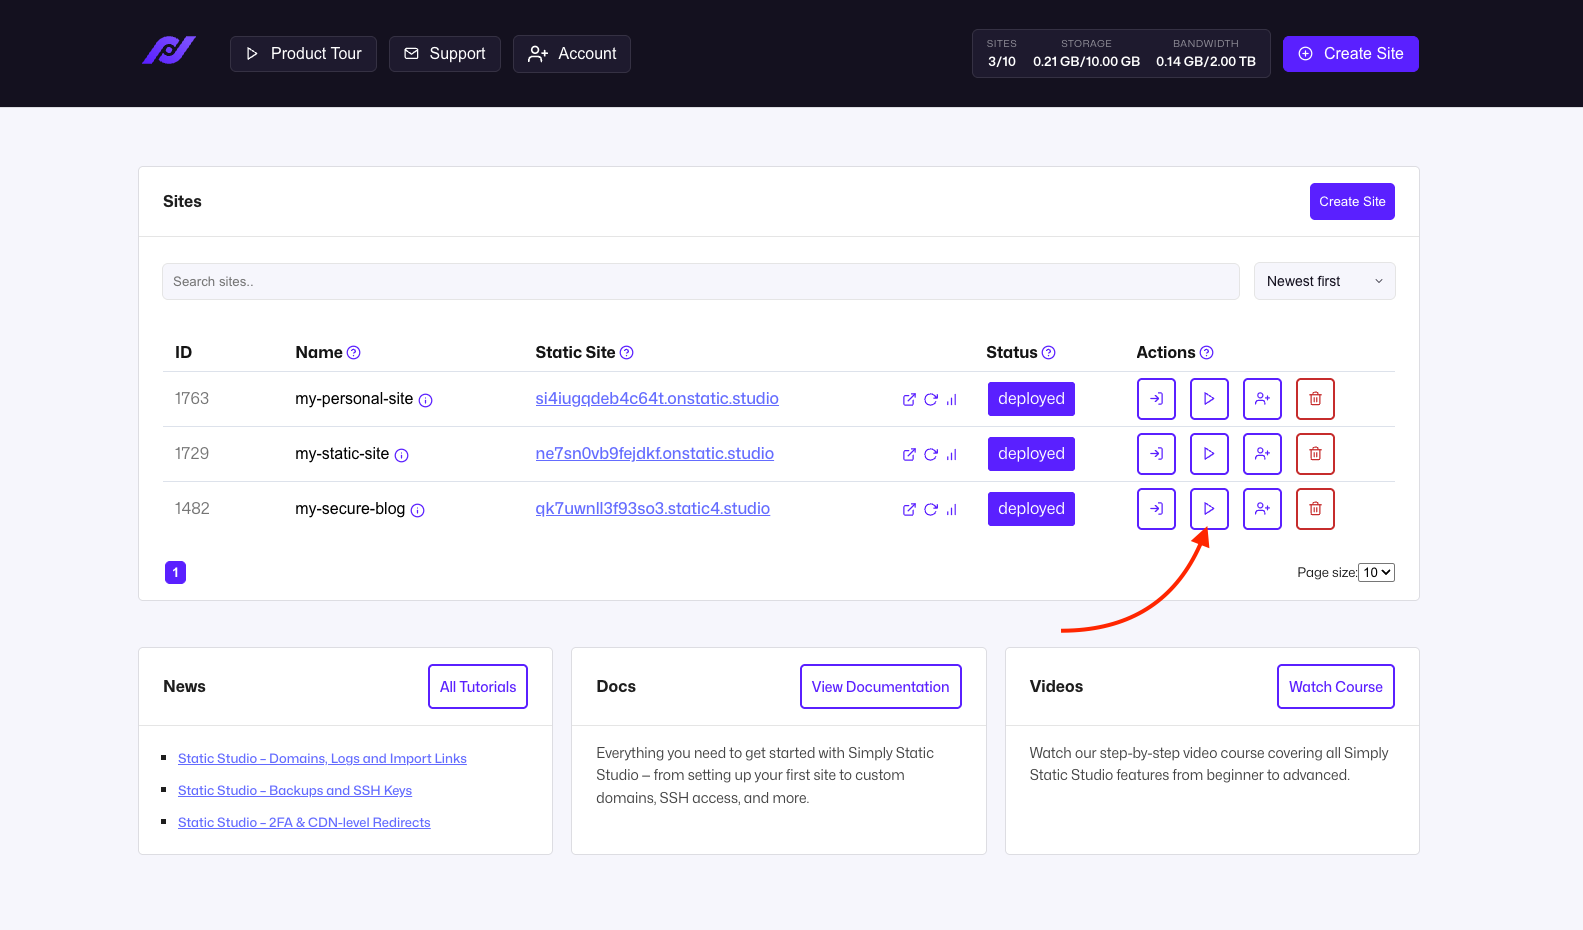1583x930 pixels.
Task: Click the play icon for my-secure-blog
Action: (1209, 509)
